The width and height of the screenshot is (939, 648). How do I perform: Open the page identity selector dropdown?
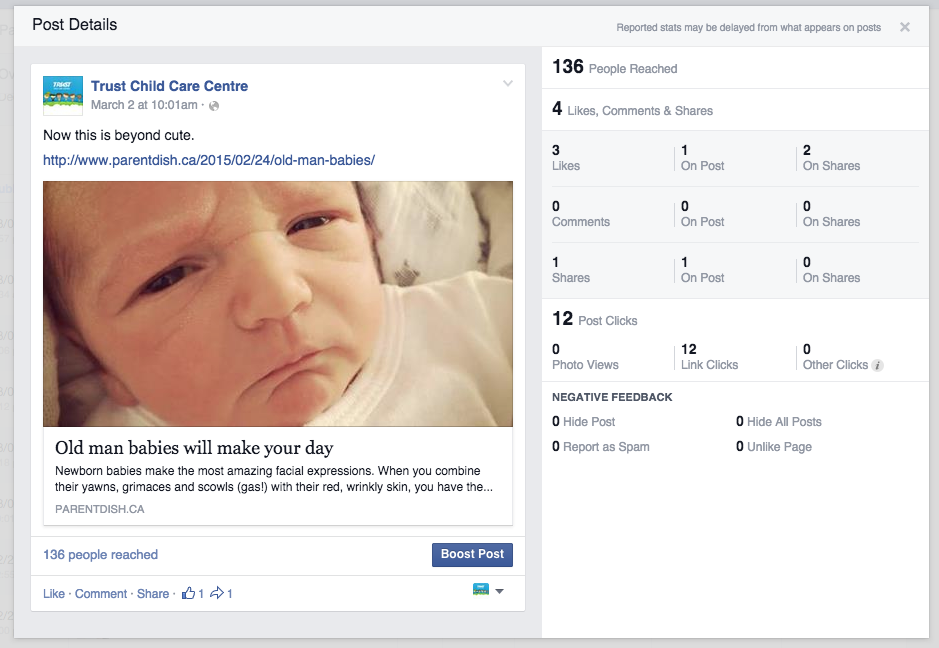[487, 591]
